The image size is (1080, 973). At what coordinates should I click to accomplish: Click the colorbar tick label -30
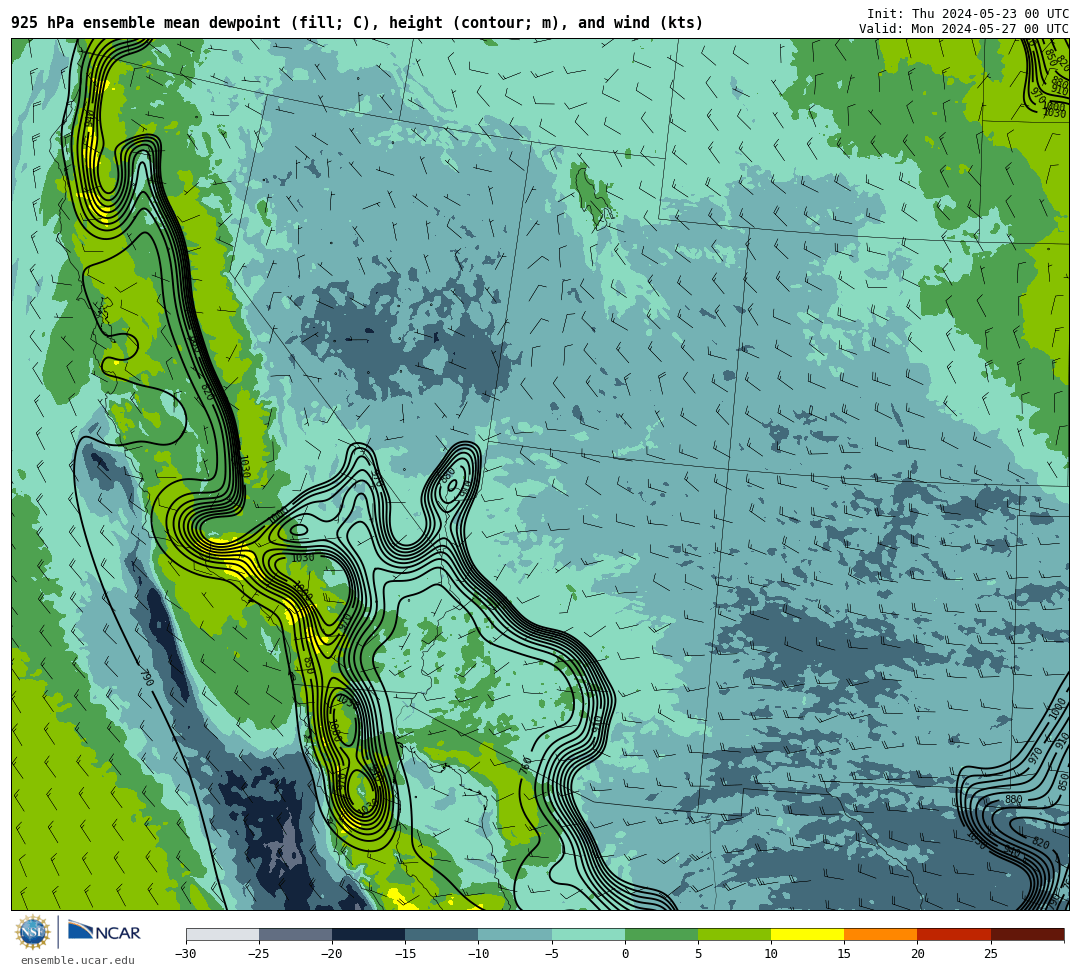(x=186, y=954)
